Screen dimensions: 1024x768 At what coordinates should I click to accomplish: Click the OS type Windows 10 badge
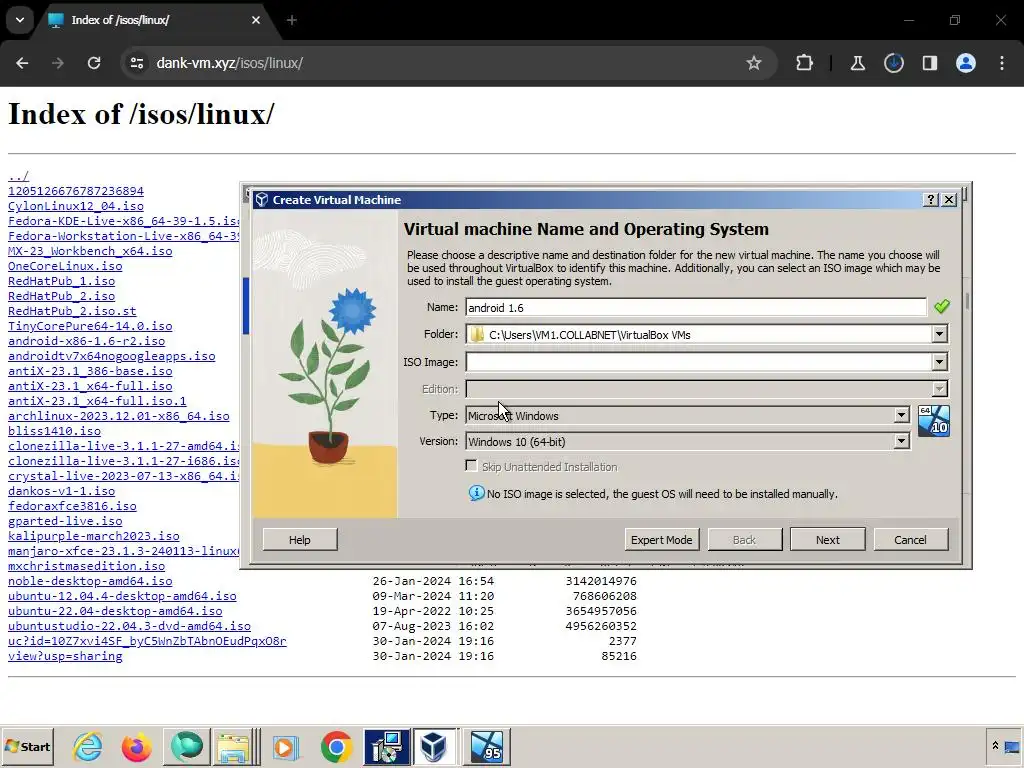934,421
